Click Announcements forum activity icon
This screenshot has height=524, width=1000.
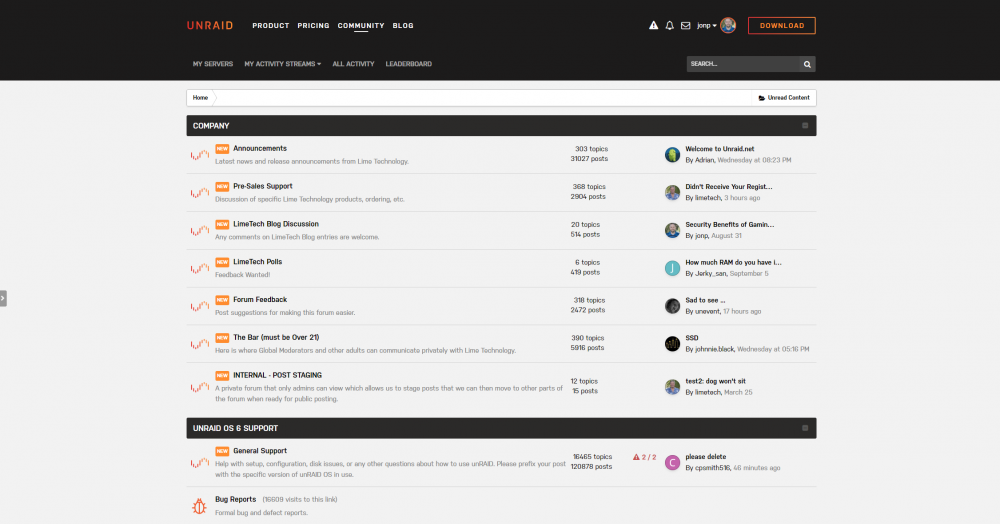click(200, 154)
